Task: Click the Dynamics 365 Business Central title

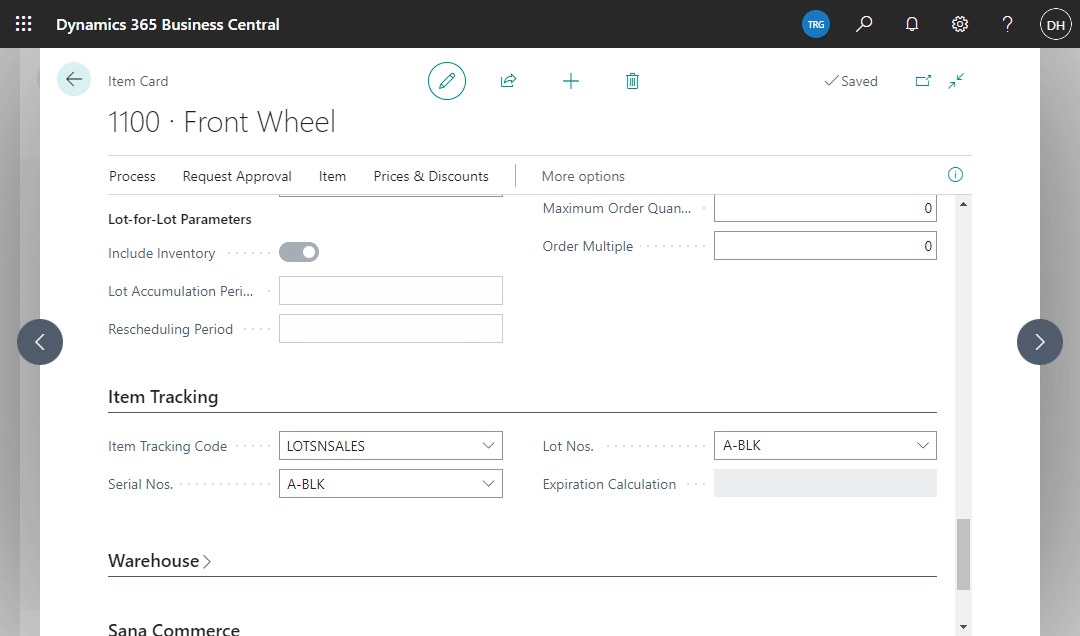Action: coord(167,25)
